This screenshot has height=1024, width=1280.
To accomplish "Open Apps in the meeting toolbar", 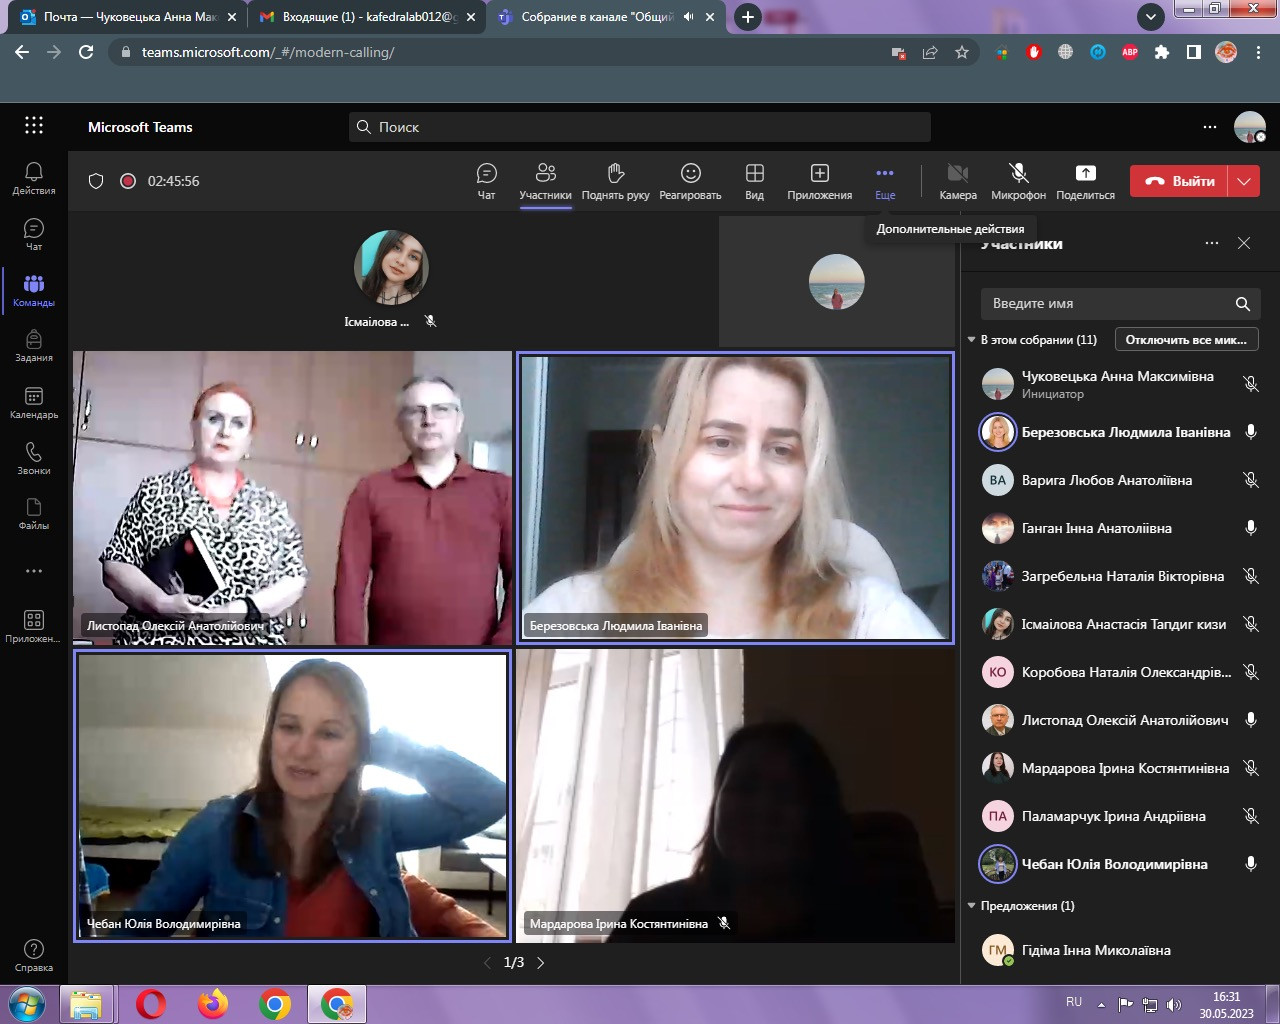I will tap(819, 181).
